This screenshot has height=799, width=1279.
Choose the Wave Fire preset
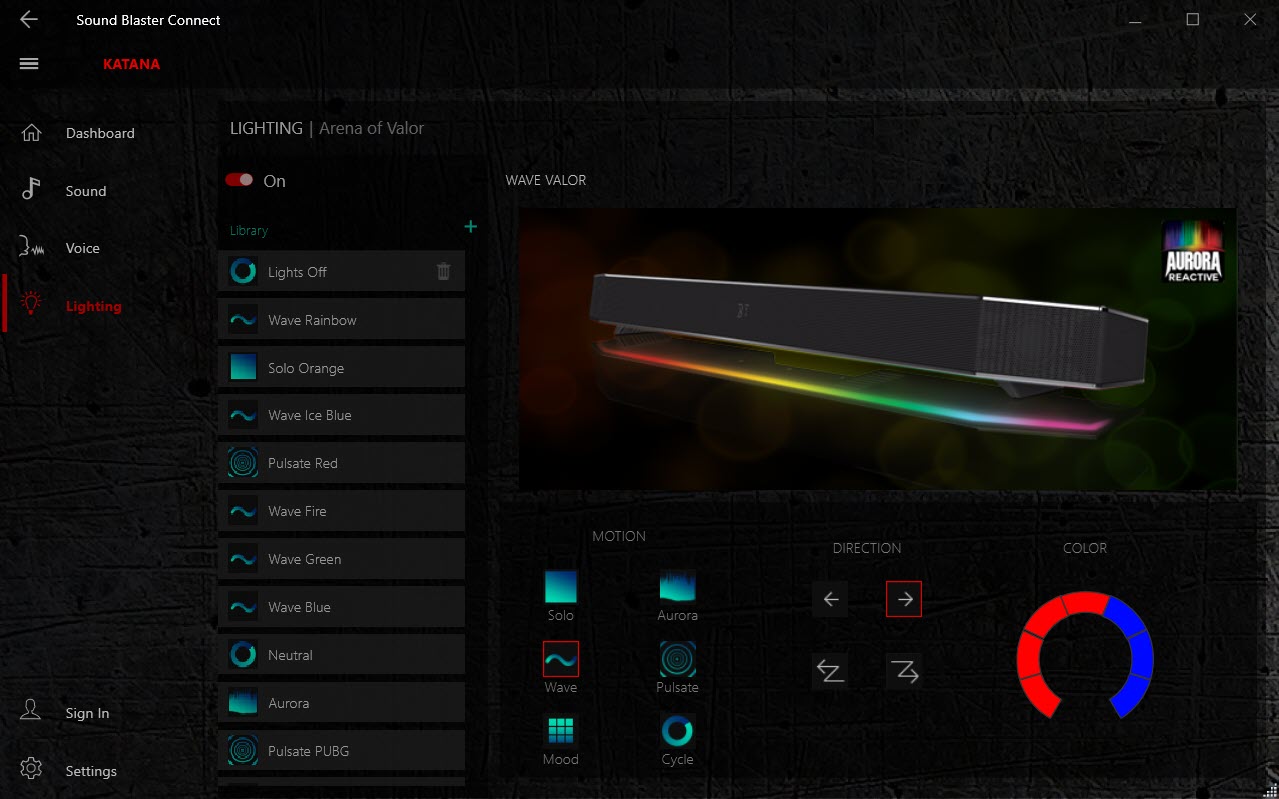coord(341,511)
